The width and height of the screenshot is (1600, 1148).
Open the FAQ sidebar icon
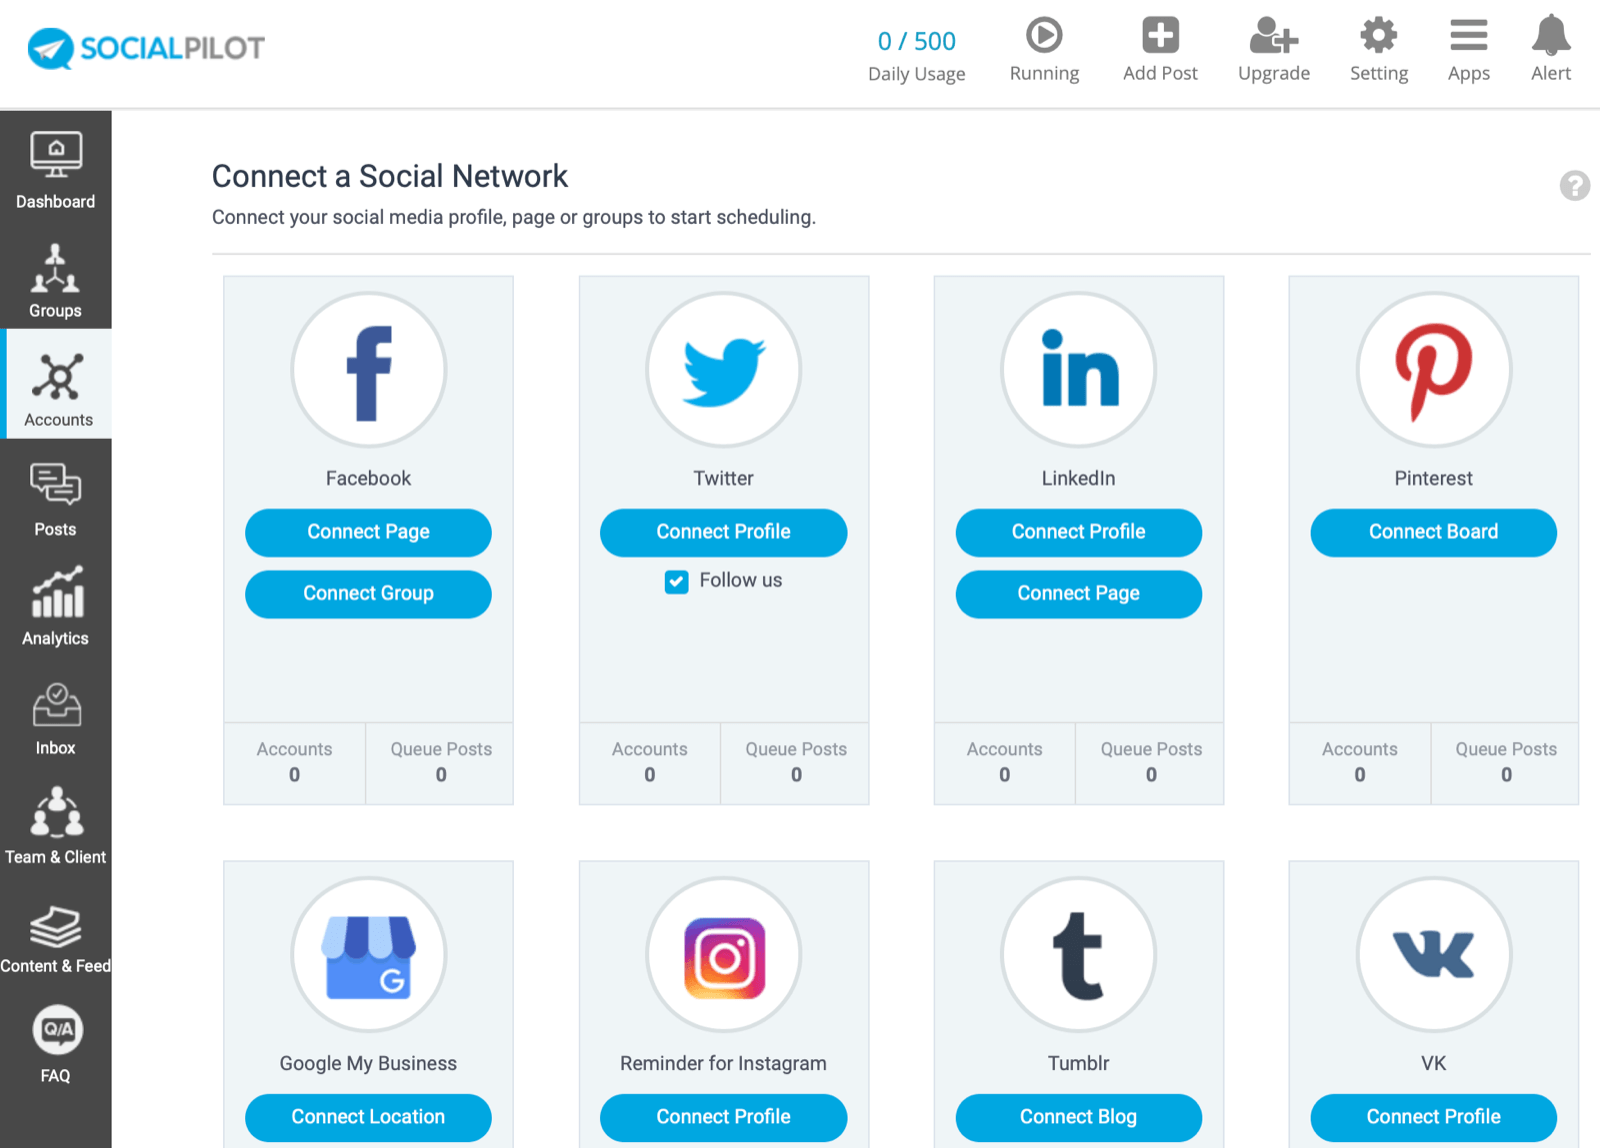pos(56,1045)
